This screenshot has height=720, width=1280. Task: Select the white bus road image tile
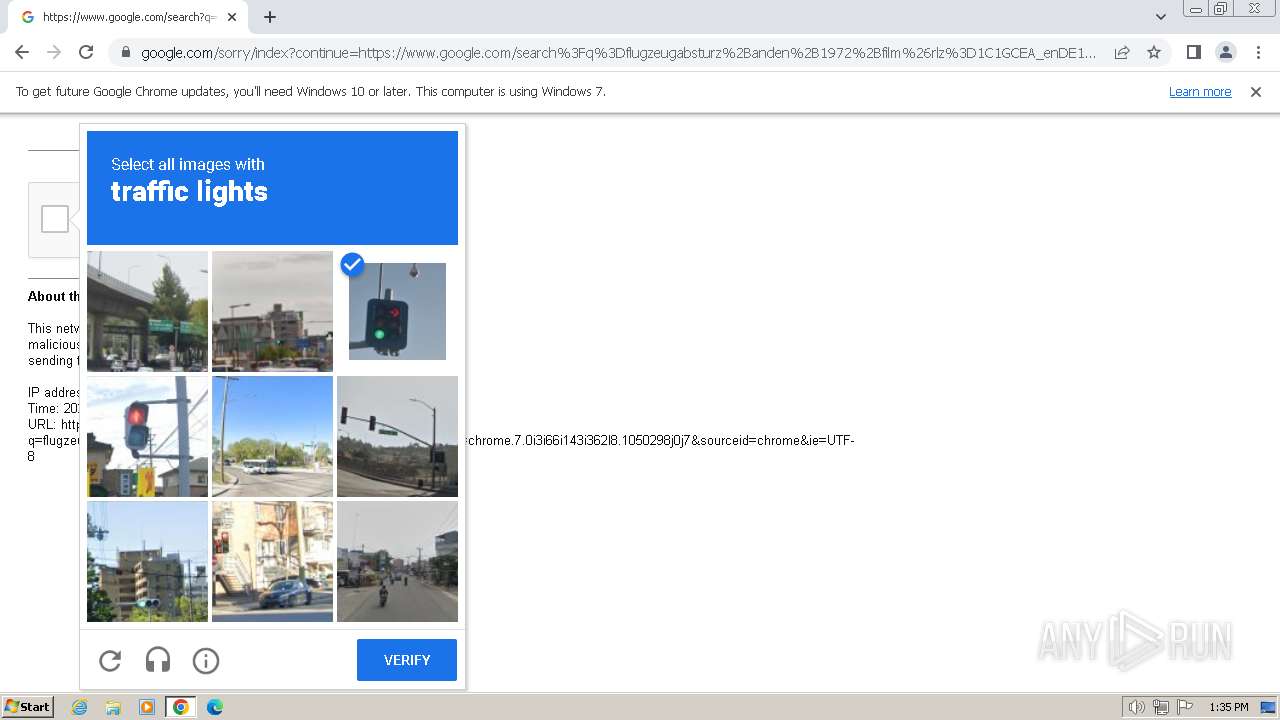coord(272,436)
